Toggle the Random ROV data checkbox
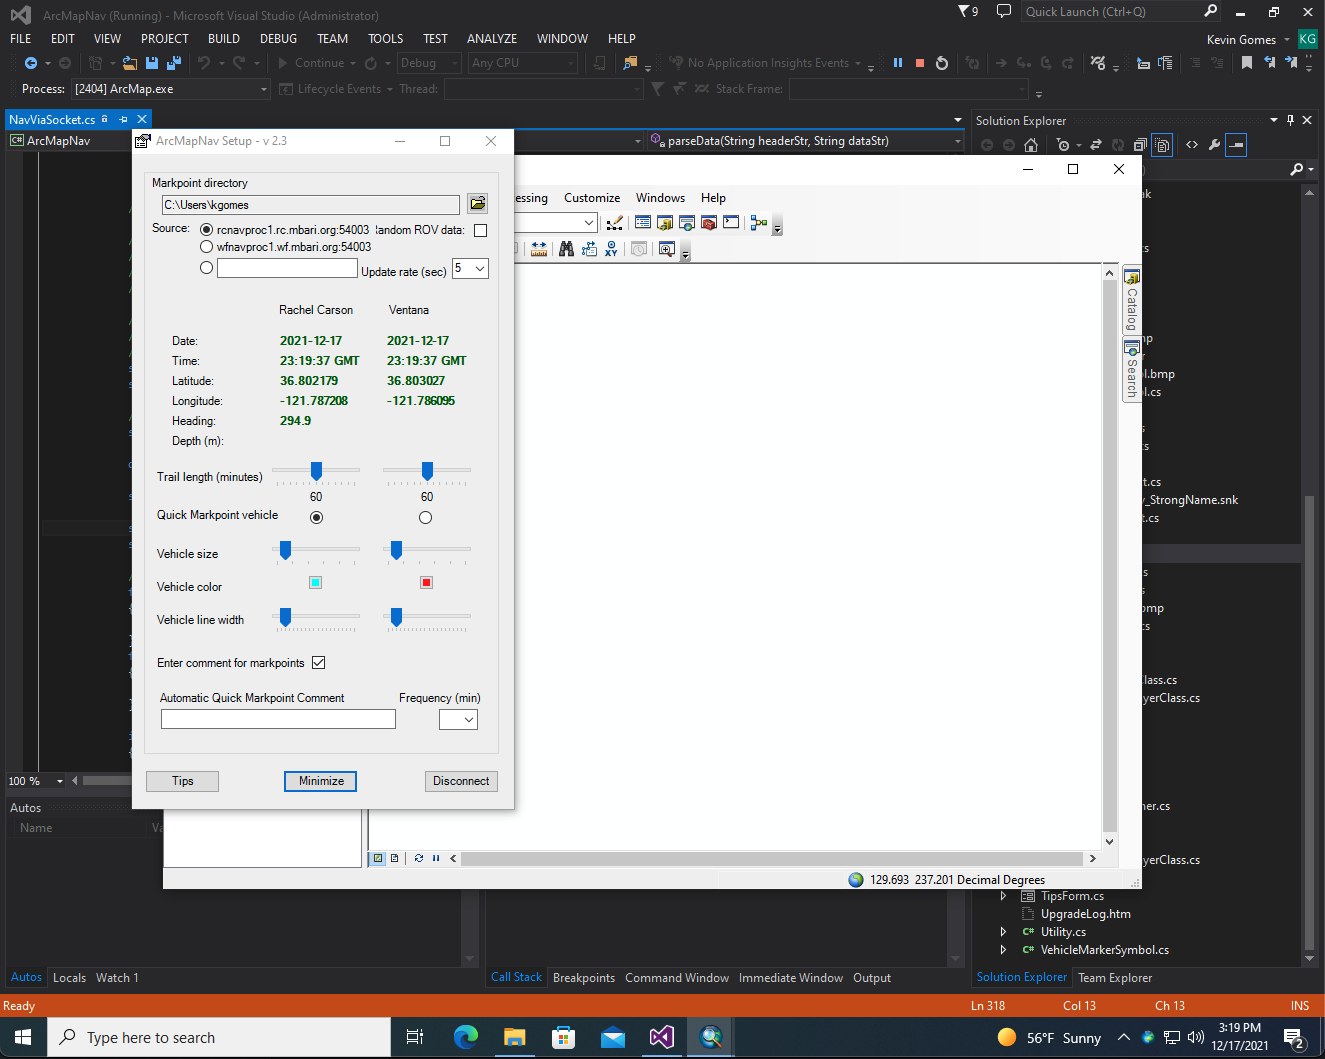This screenshot has width=1325, height=1059. 480,230
